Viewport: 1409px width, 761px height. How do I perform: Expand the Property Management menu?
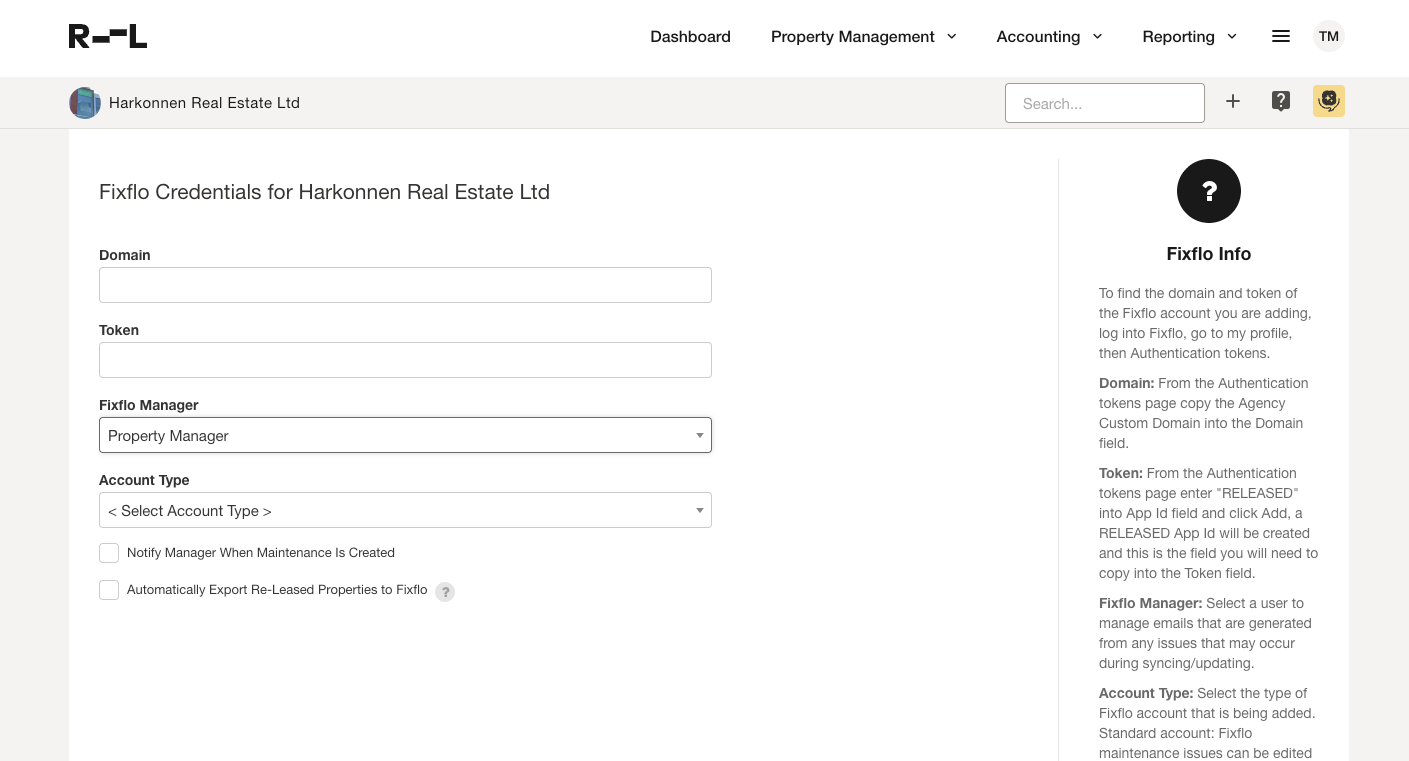[x=863, y=37]
